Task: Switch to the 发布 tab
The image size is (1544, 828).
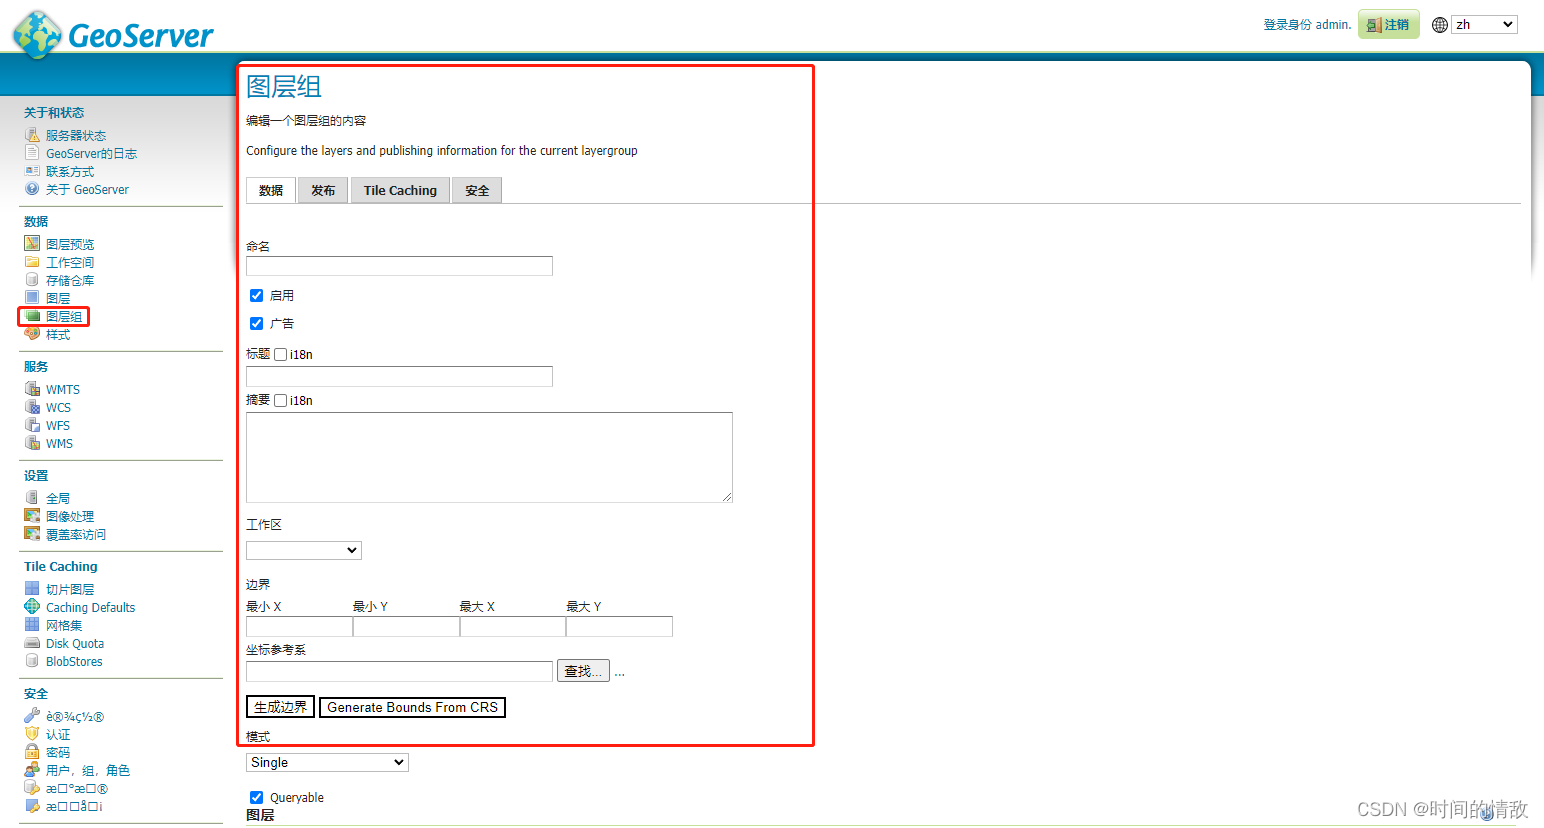Action: click(x=323, y=190)
